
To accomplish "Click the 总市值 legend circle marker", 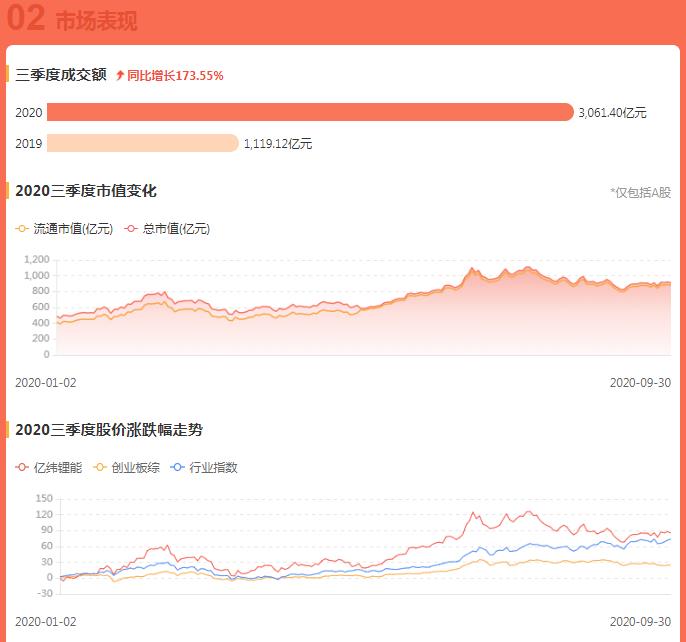I will 132,229.
